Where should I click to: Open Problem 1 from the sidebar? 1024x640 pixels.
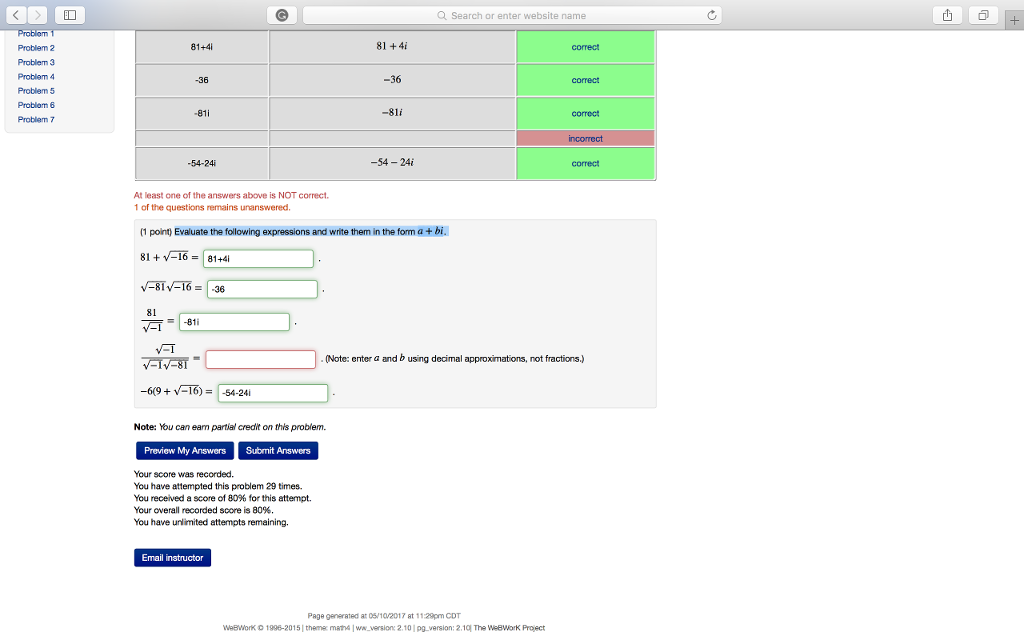[x=35, y=33]
